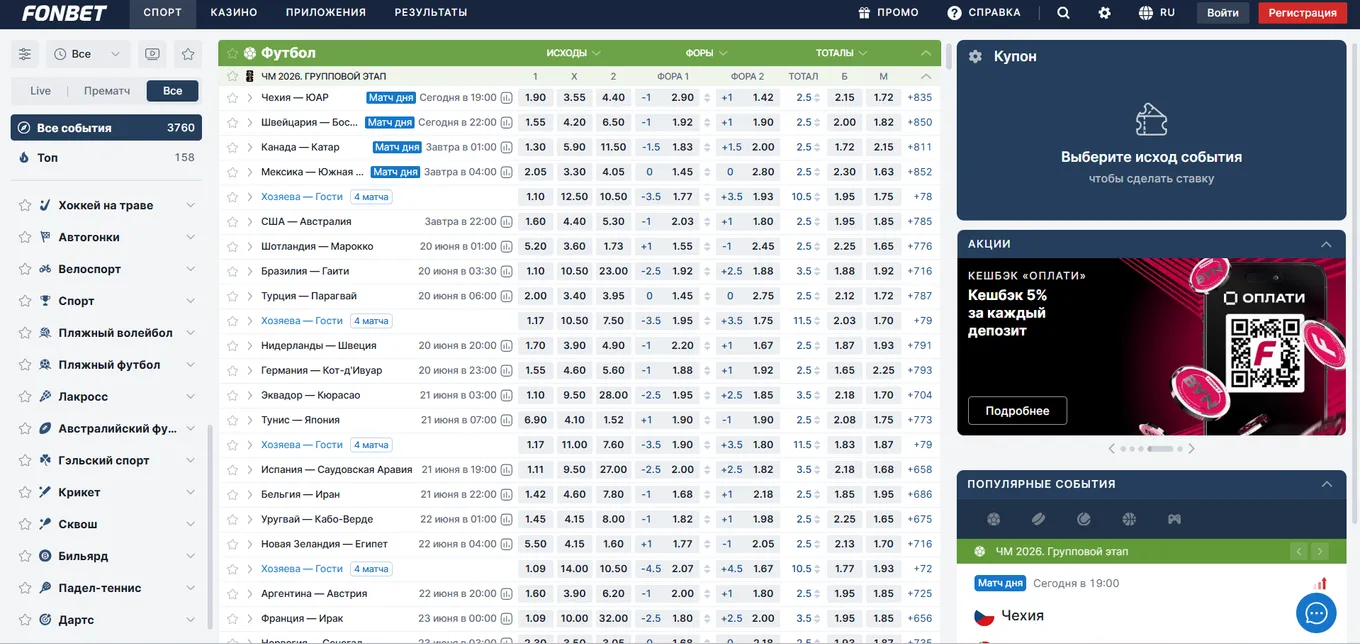The height and width of the screenshot is (644, 1360).
Task: Open the search magnifier icon in header
Action: point(1063,13)
